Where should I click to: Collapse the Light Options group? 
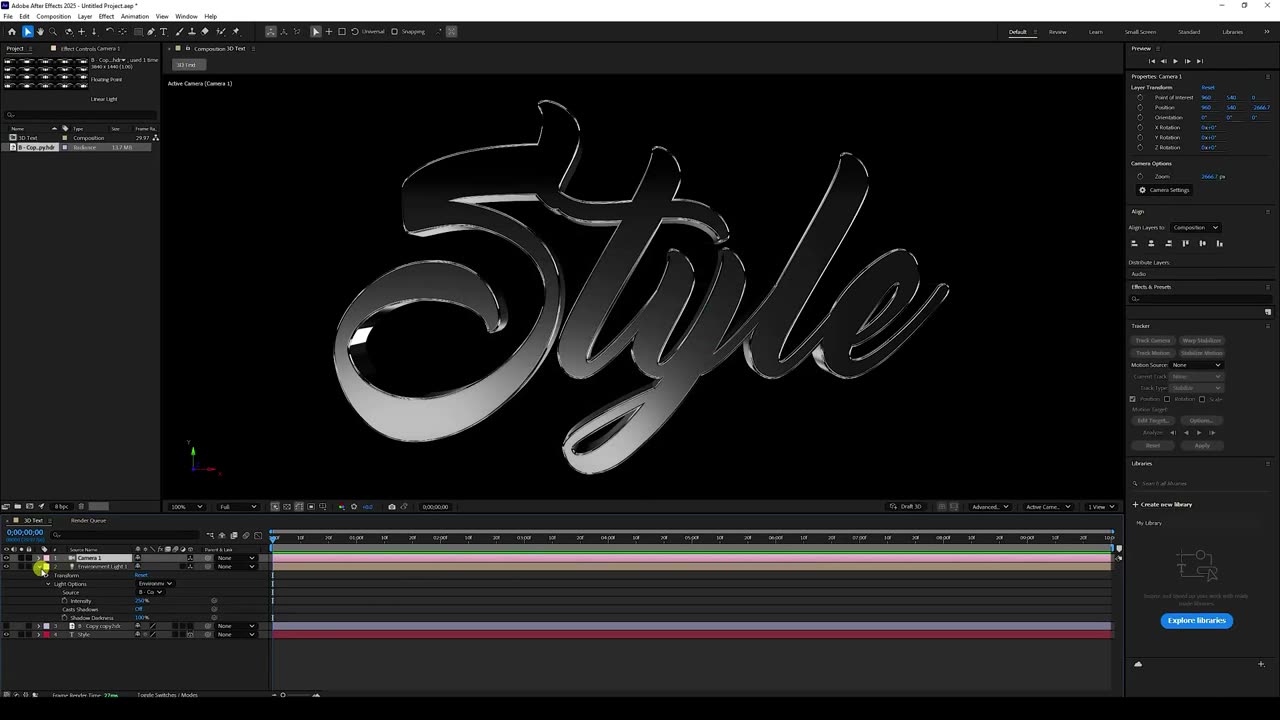[x=48, y=584]
